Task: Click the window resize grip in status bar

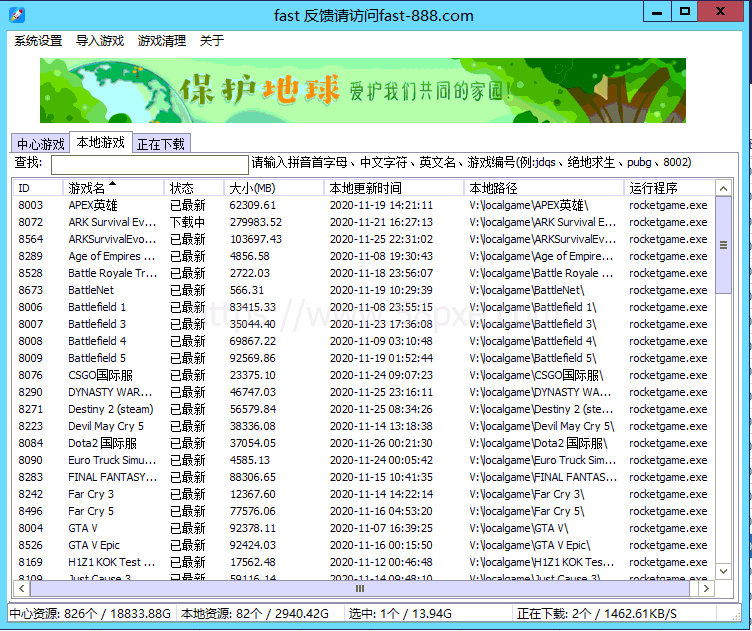Action: point(737,616)
